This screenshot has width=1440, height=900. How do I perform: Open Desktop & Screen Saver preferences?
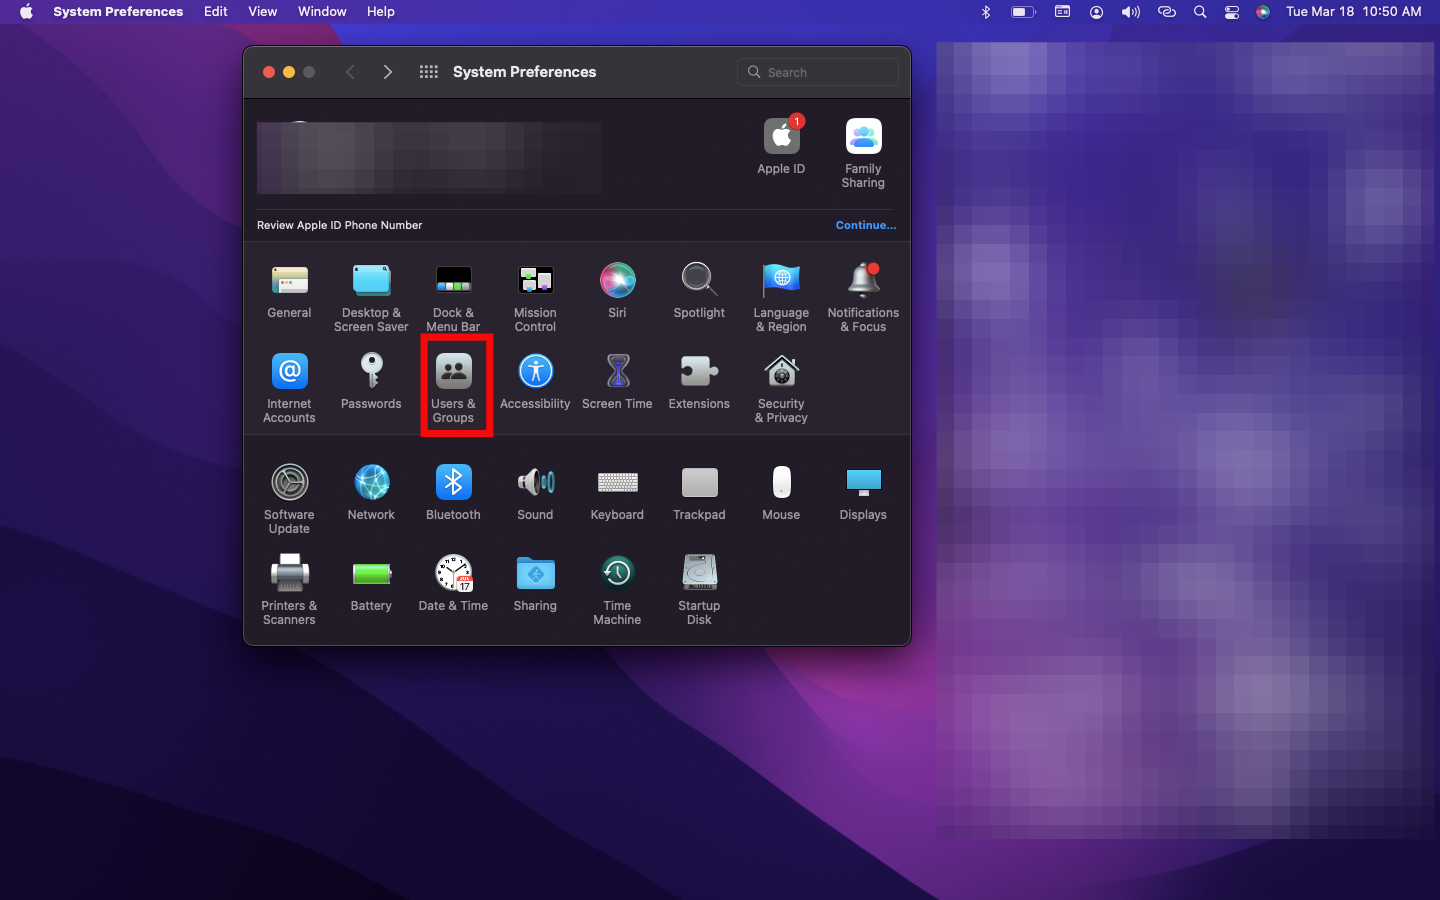[x=371, y=297]
